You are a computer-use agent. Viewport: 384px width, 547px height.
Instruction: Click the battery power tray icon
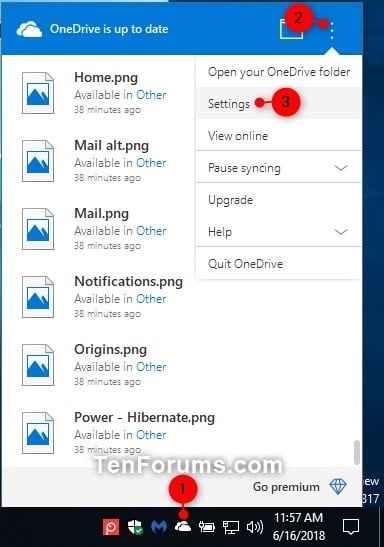(x=206, y=527)
